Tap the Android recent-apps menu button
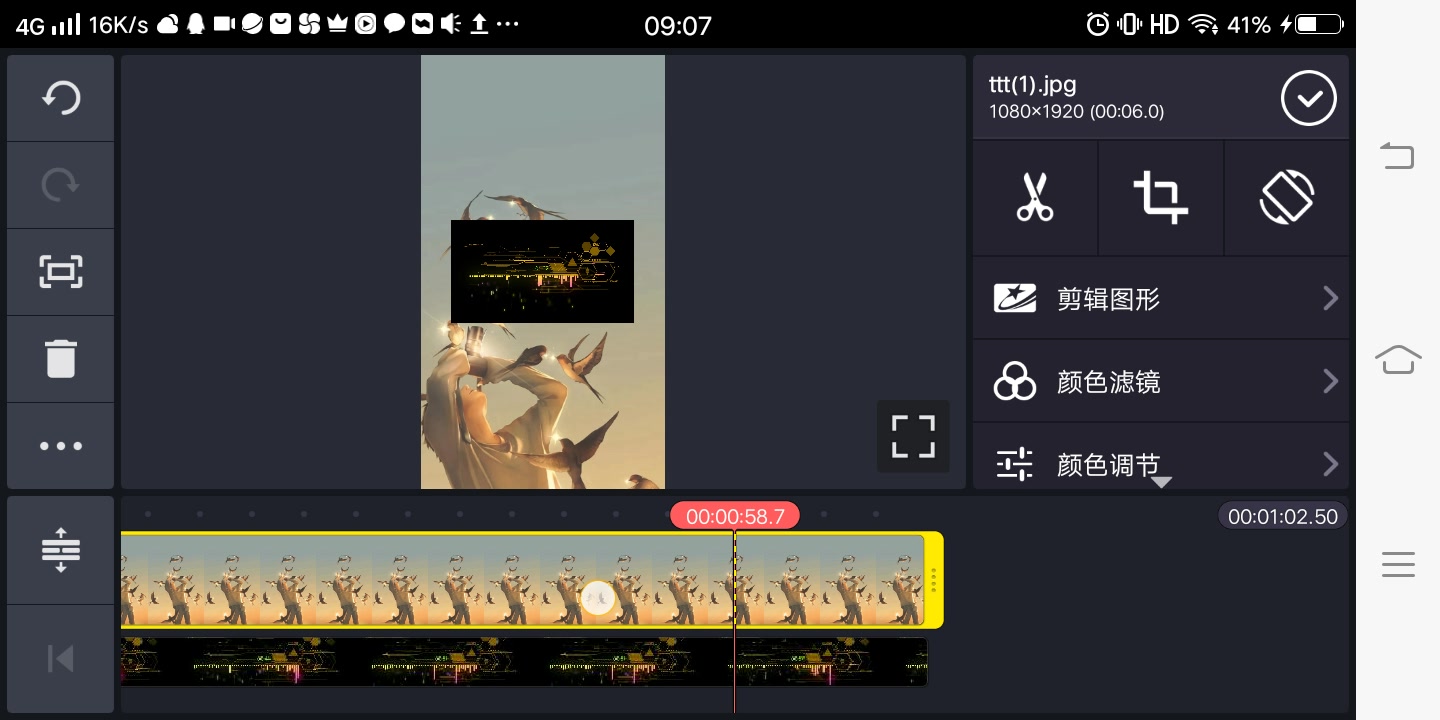Viewport: 1440px width, 720px height. point(1398,564)
